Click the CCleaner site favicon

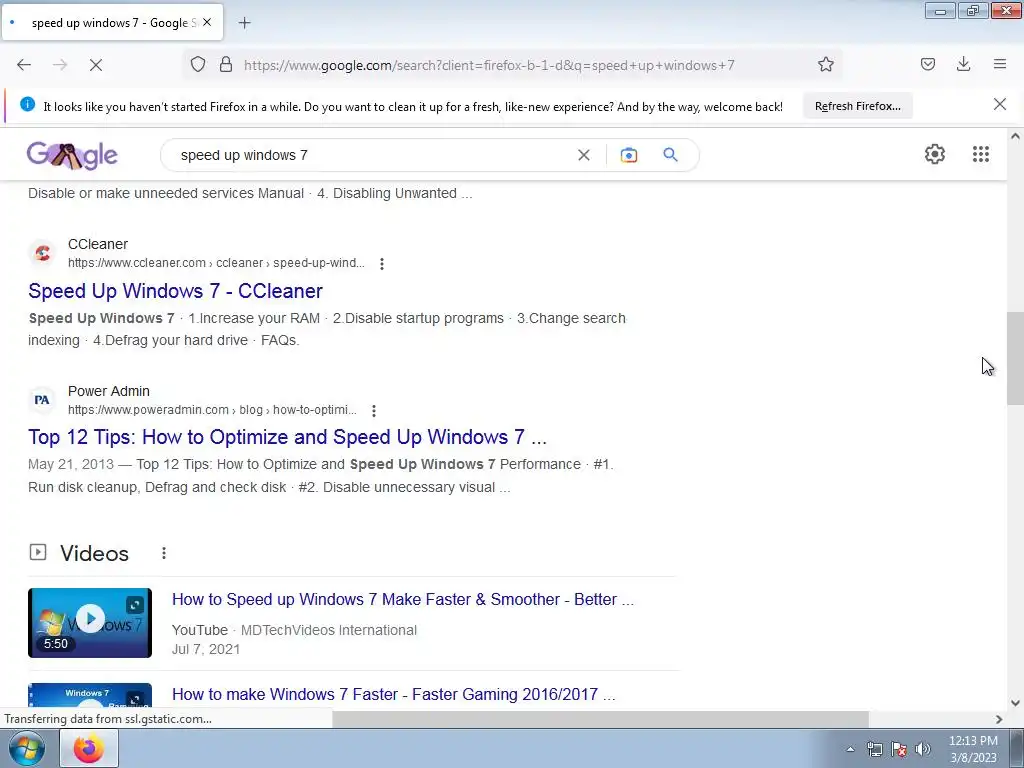point(42,253)
